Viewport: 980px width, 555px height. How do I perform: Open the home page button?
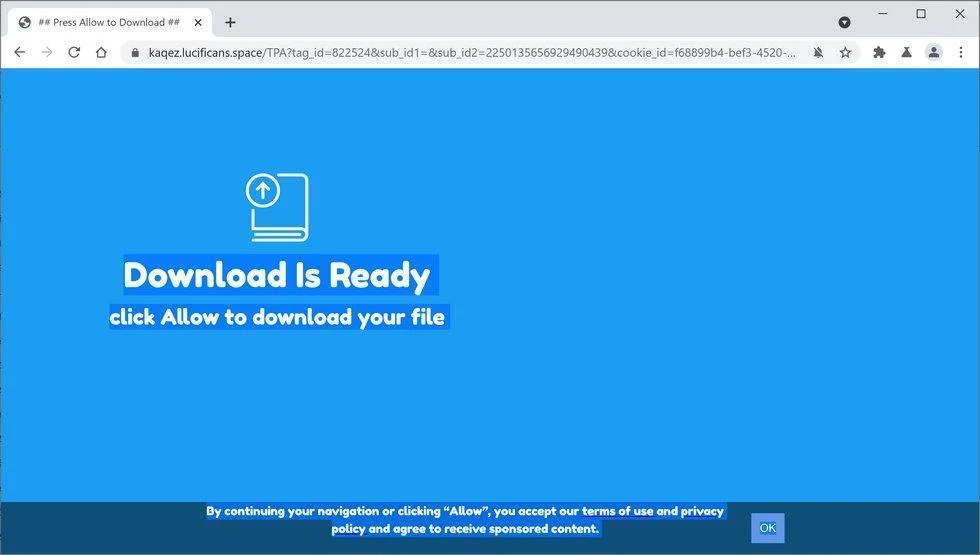[101, 52]
